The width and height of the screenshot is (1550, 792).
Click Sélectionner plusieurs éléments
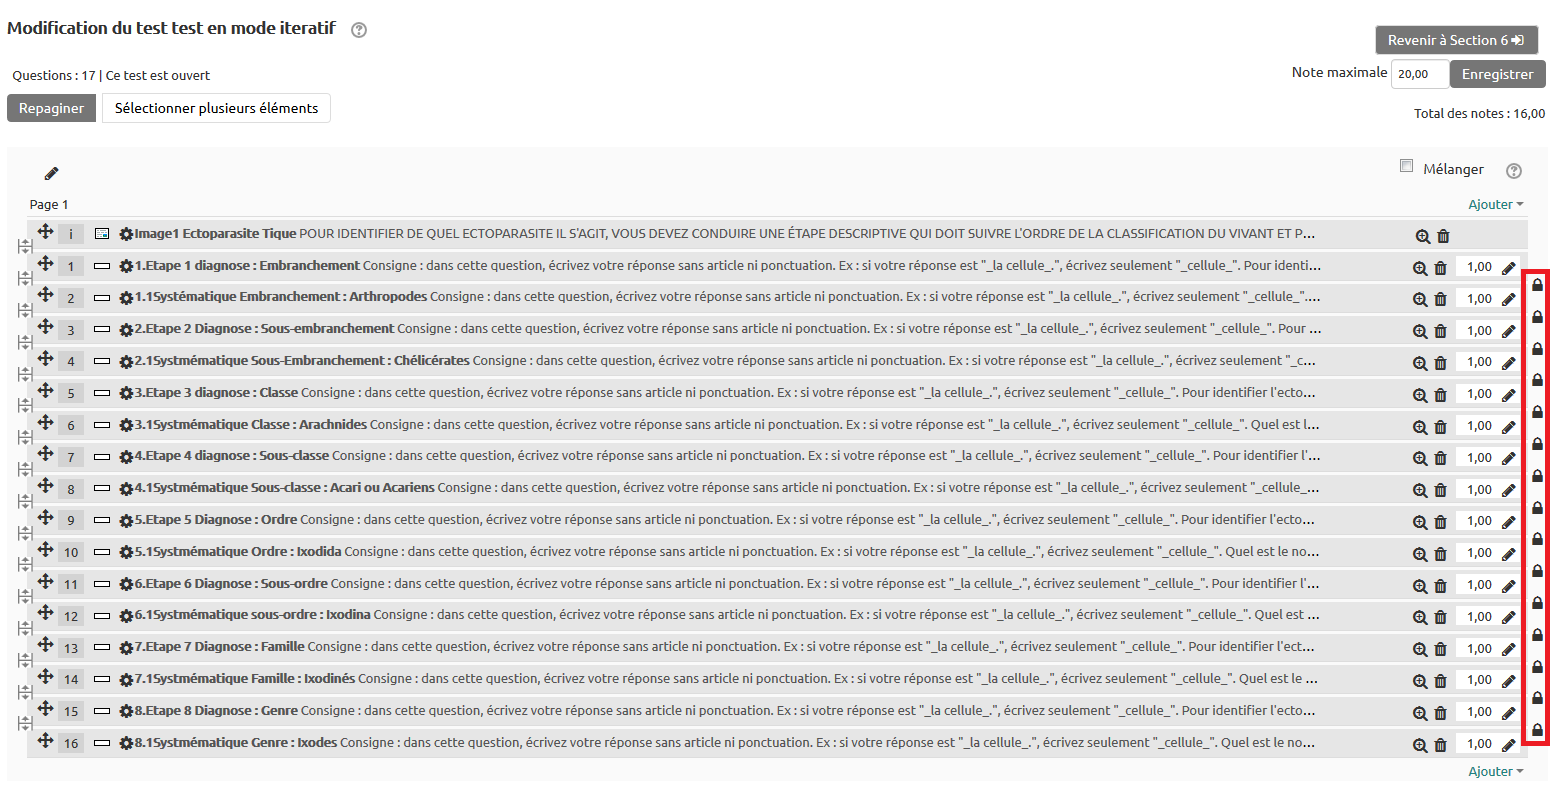point(216,108)
